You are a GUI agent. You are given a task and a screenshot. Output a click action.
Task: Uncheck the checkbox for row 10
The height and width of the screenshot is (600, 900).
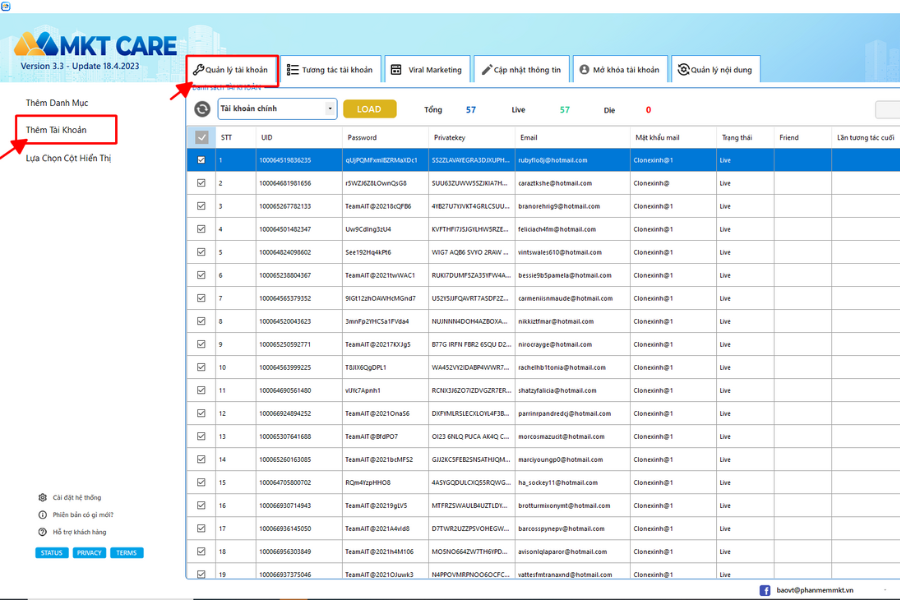coord(202,368)
